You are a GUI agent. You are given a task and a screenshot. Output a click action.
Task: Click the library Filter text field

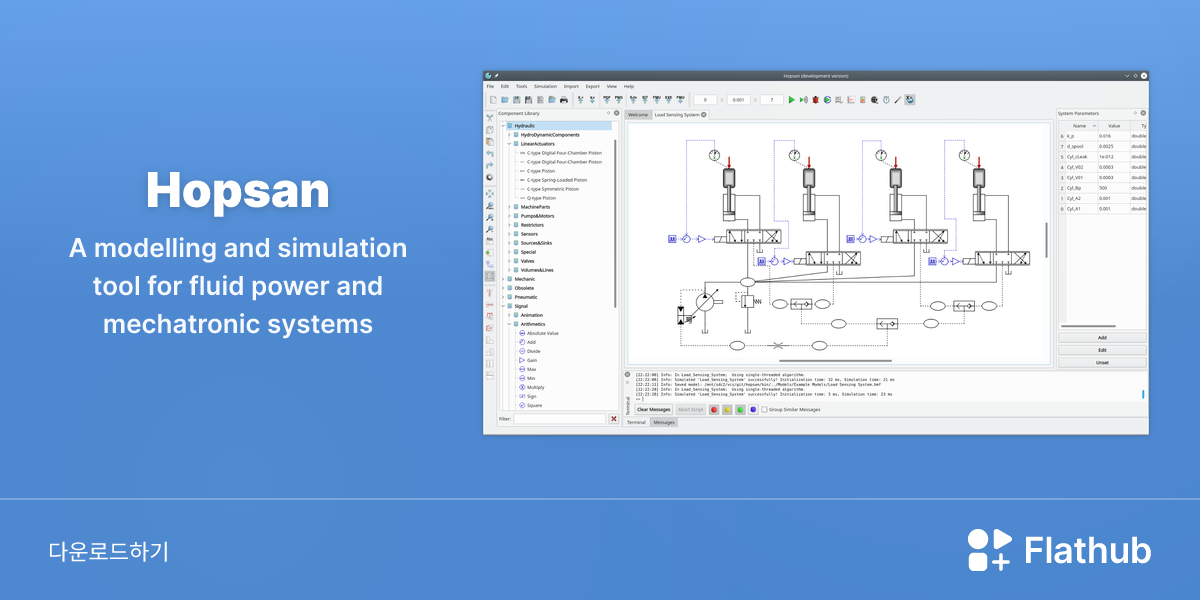[x=560, y=419]
